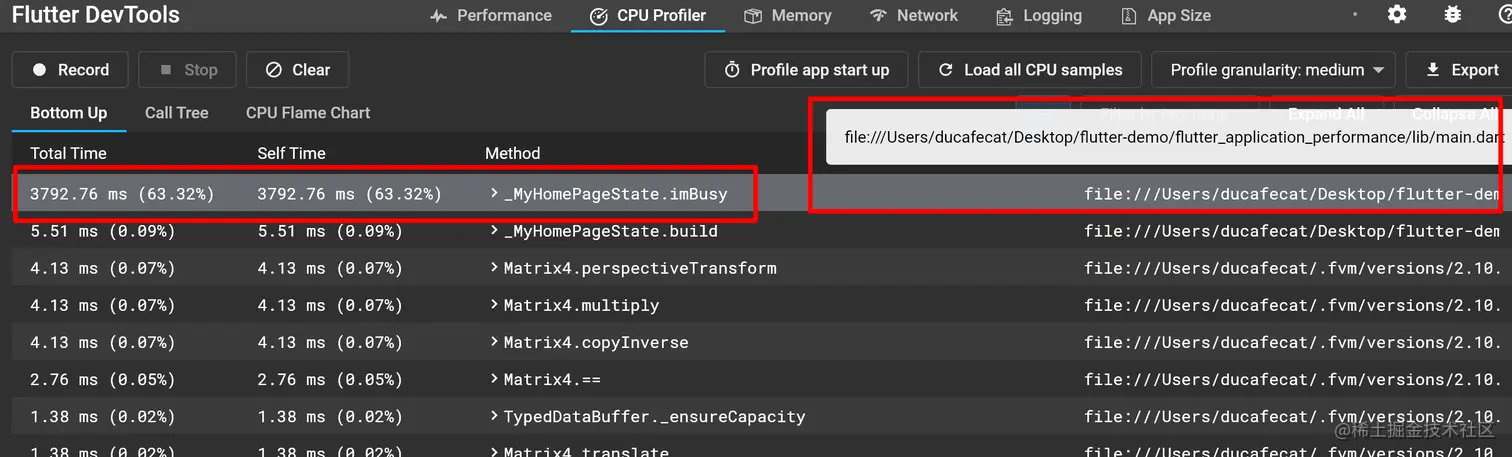This screenshot has height=457, width=1512.
Task: Open the Profile granularity dropdown
Action: [x=1274, y=70]
